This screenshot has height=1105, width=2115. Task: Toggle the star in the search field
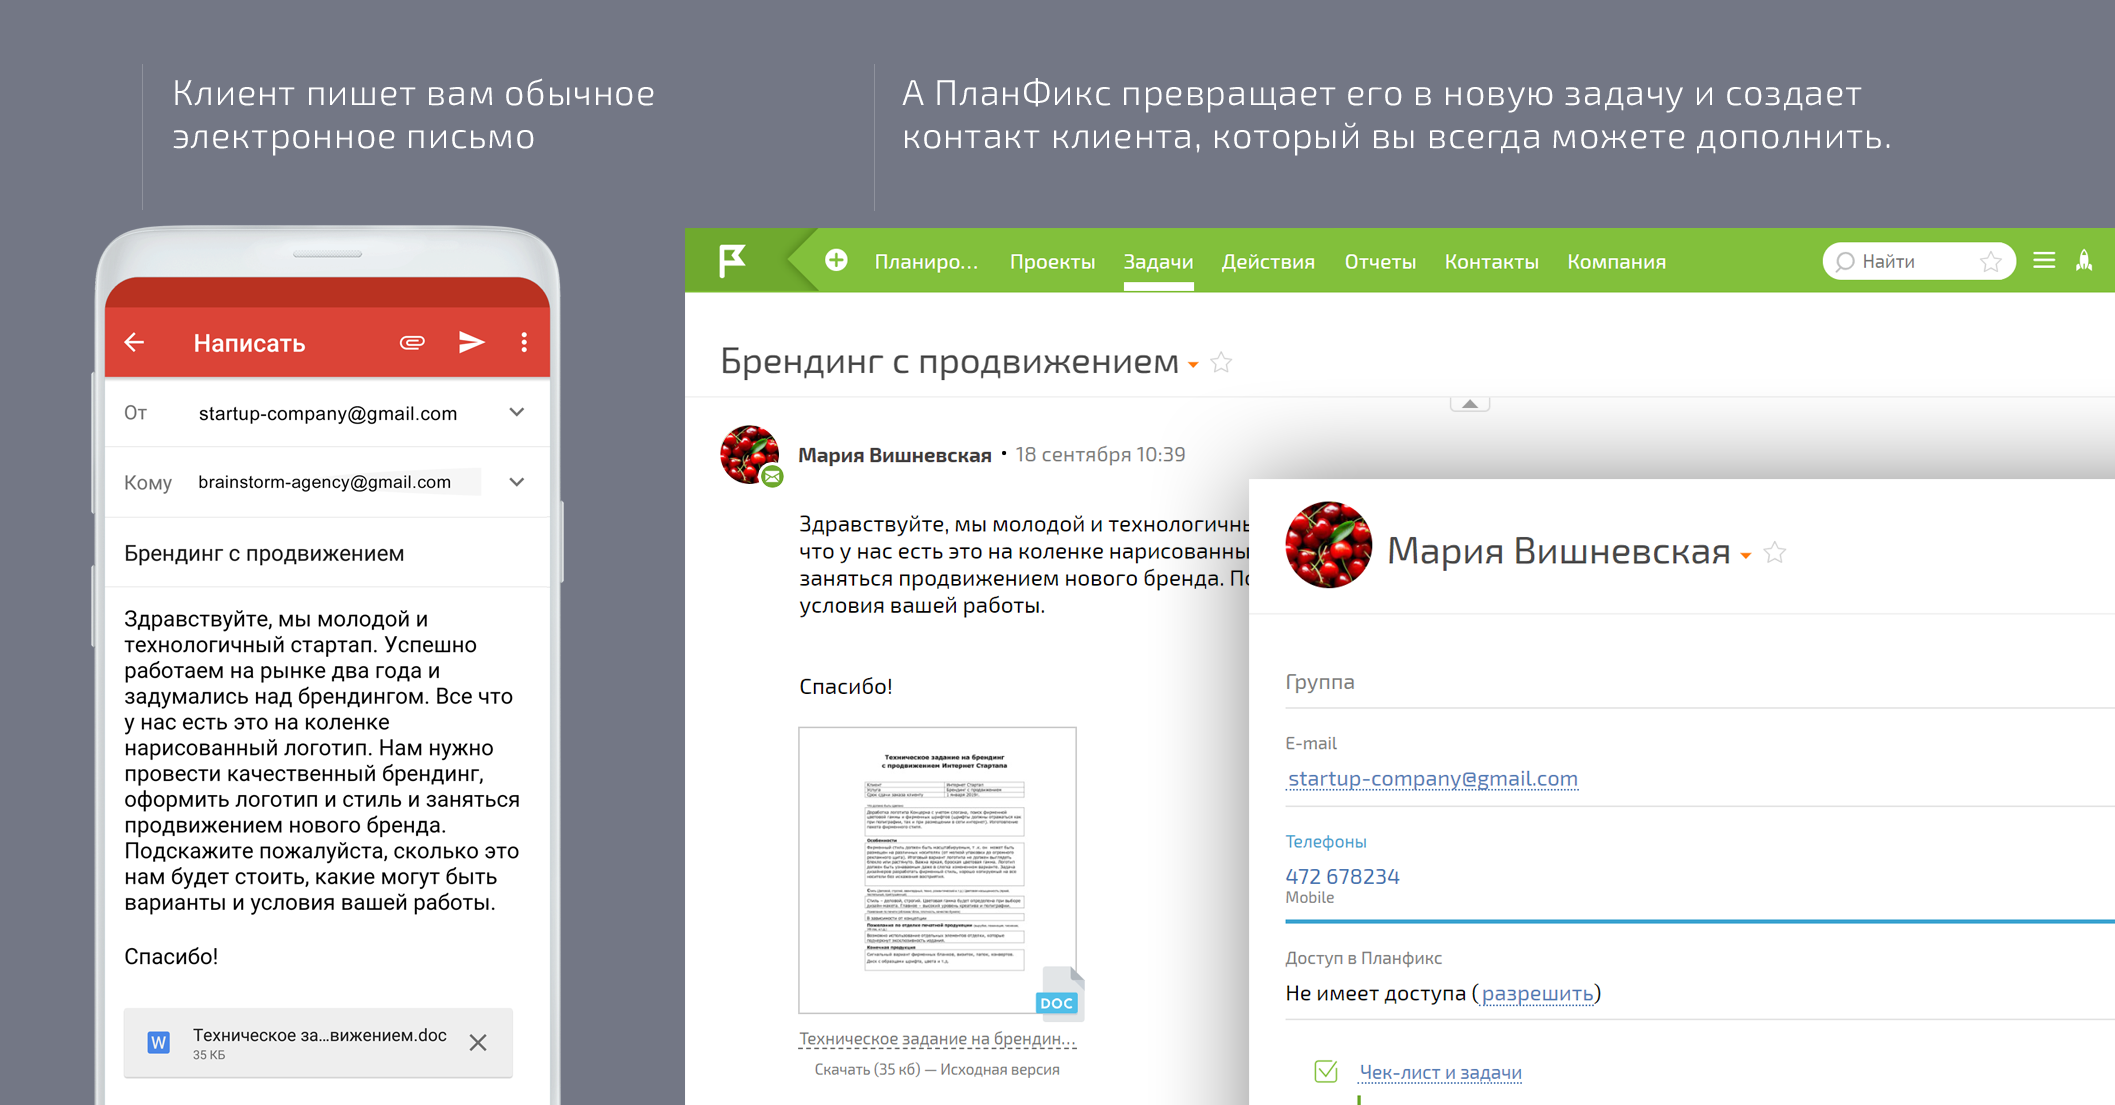[x=1990, y=262]
